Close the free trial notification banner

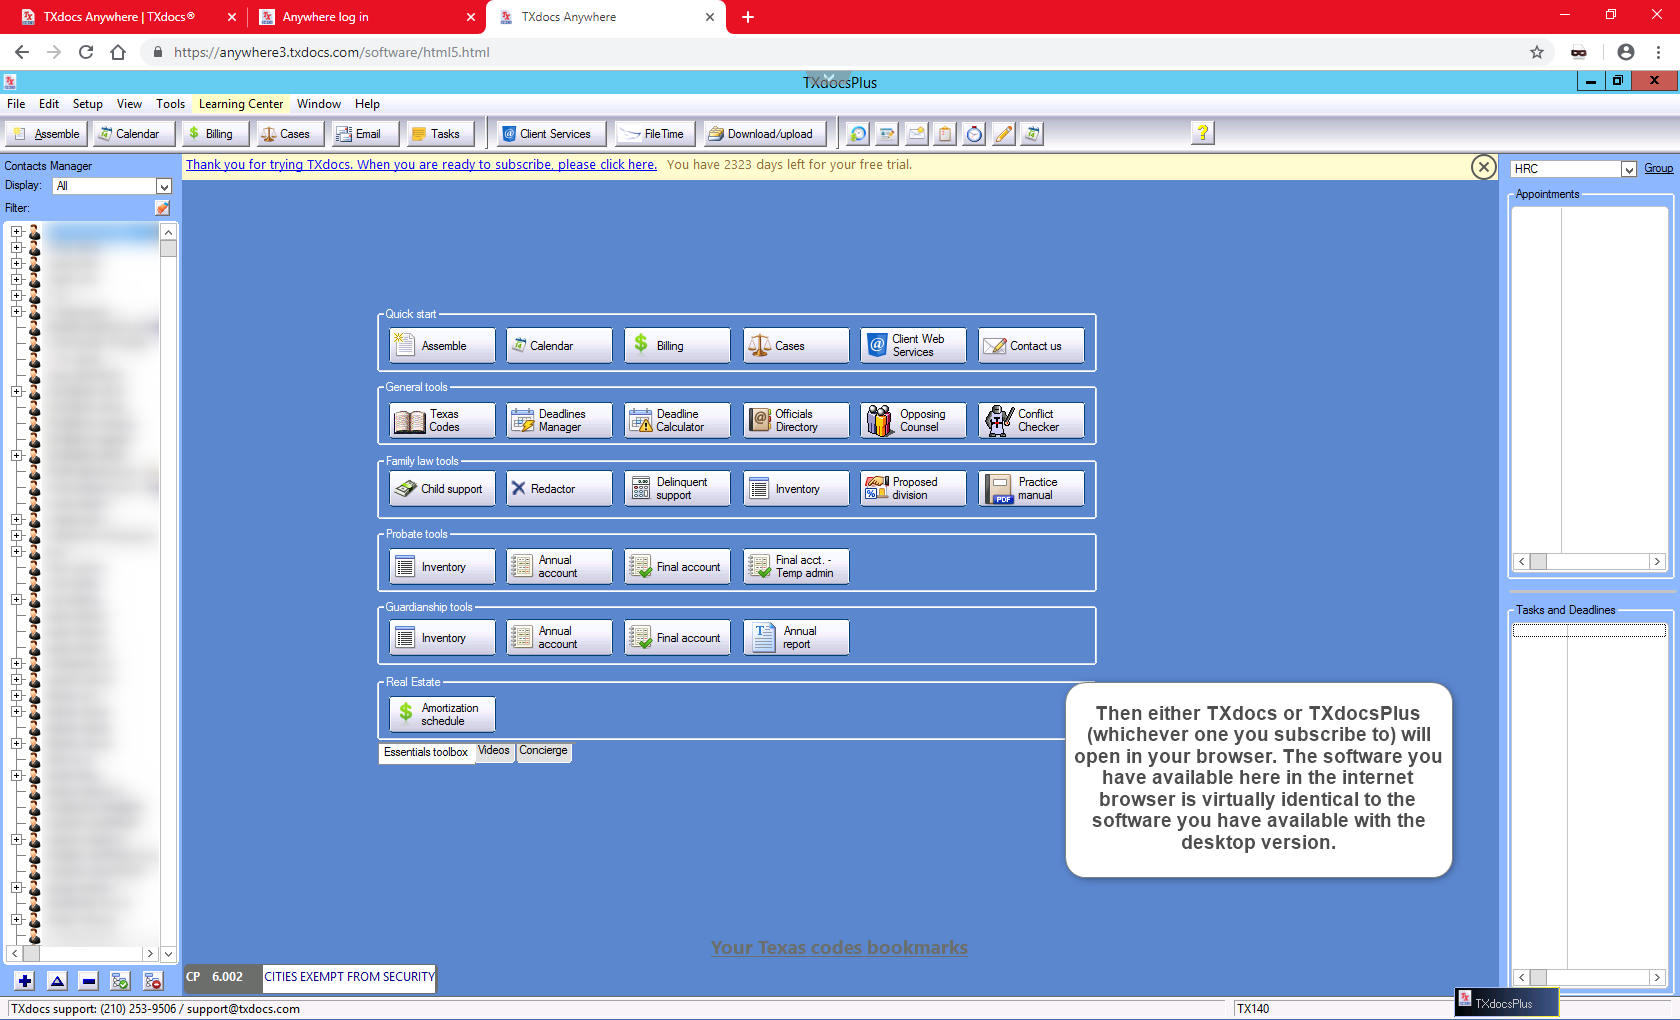point(1484,167)
